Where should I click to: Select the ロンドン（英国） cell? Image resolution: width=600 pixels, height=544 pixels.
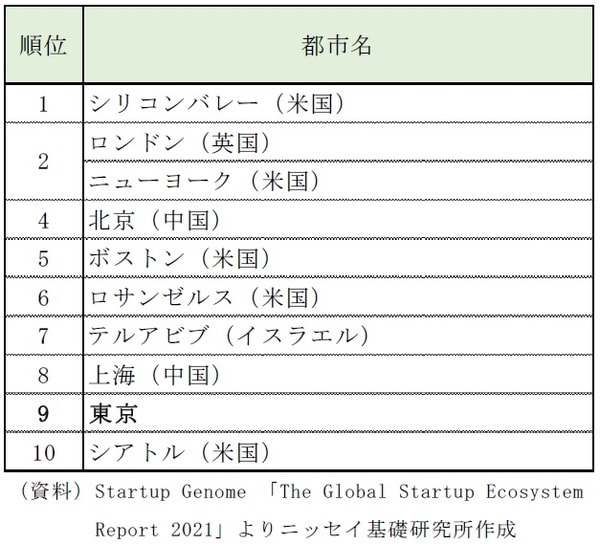tap(180, 142)
